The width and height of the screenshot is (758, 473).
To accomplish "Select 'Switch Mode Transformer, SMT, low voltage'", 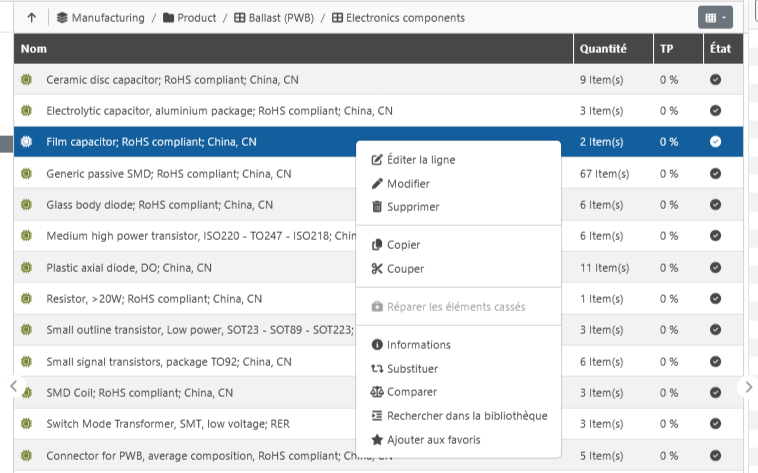I will pyautogui.click(x=378, y=424).
